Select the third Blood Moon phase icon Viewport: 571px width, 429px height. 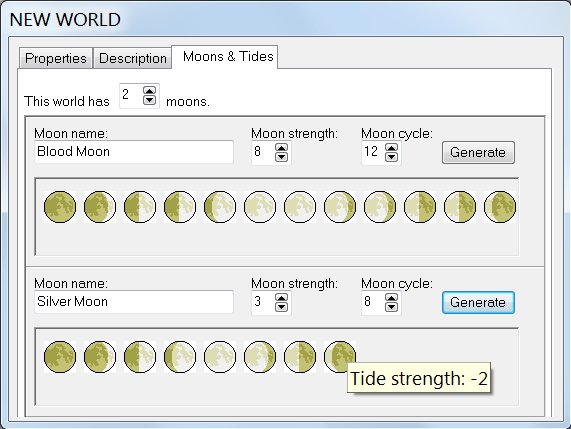point(140,207)
